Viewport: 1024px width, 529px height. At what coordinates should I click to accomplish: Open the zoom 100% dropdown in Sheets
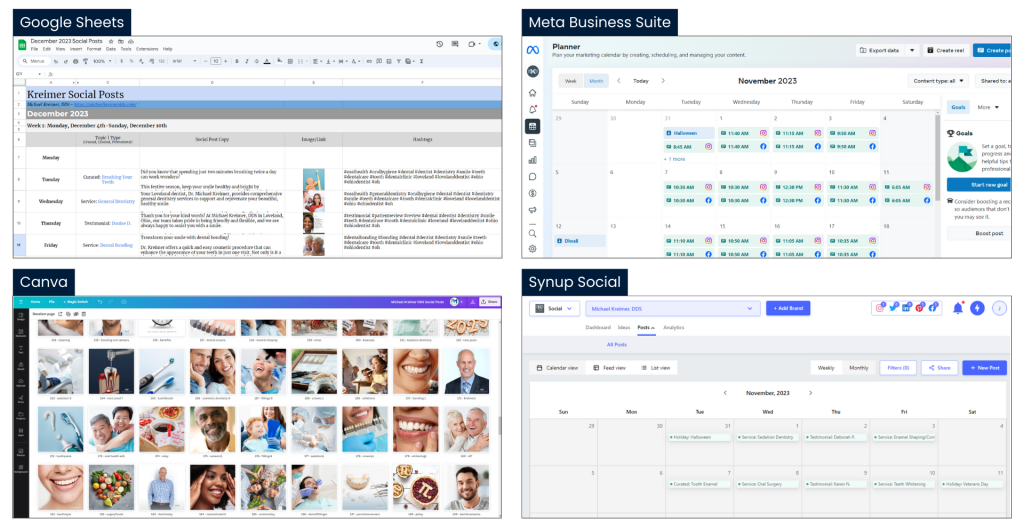pos(101,61)
